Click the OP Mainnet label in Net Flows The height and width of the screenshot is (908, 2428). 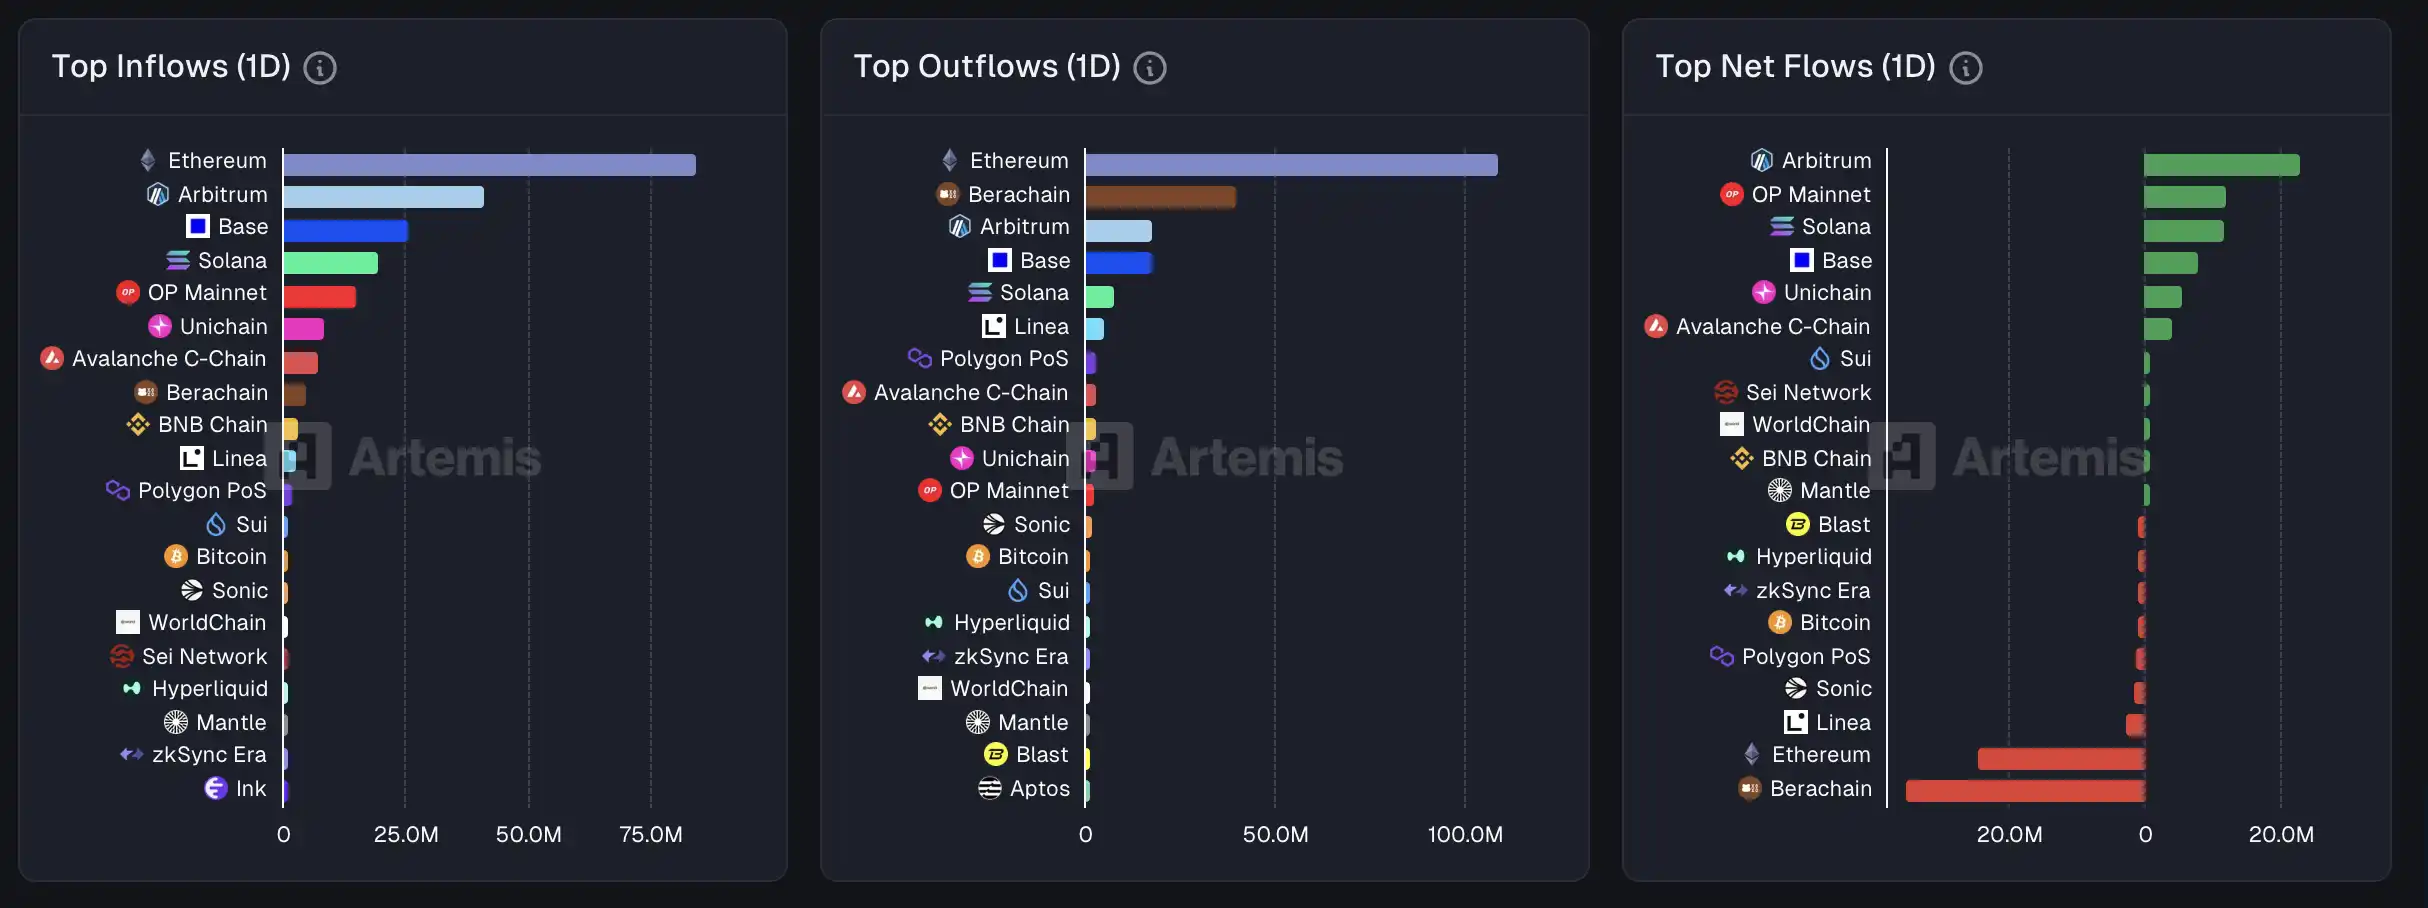[1810, 194]
